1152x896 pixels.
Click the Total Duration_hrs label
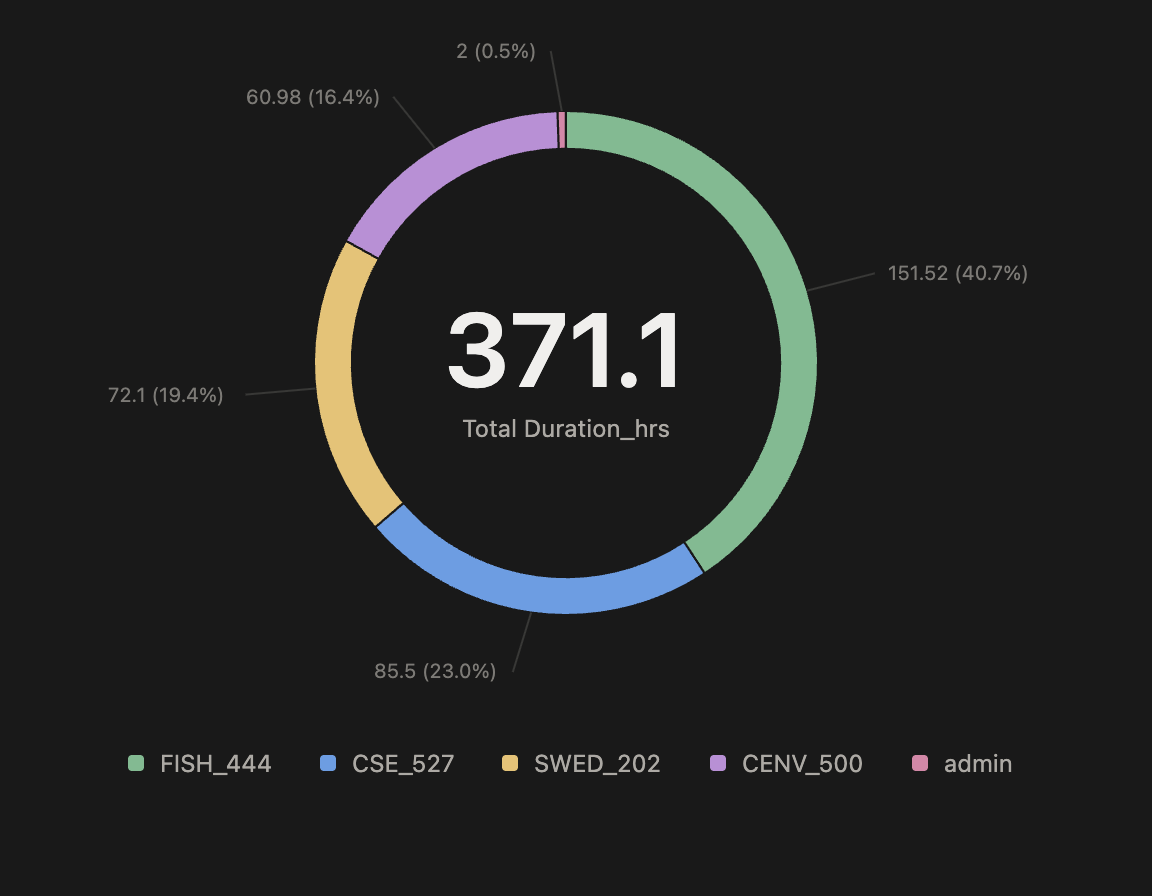565,429
